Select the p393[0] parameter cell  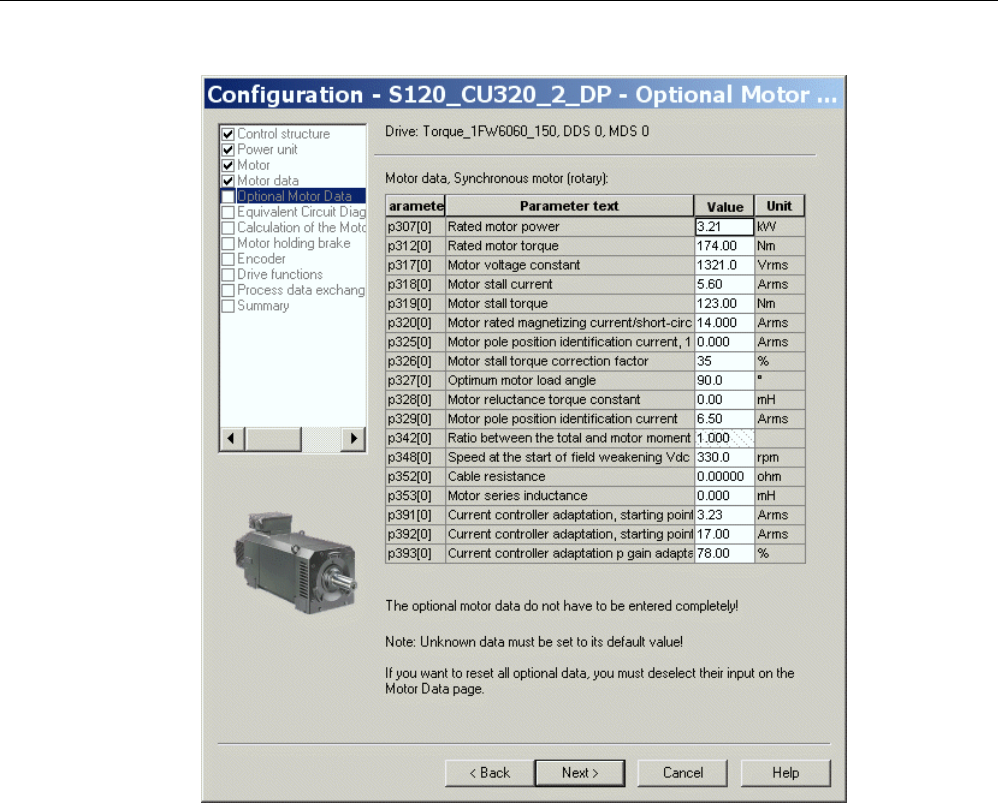point(415,553)
